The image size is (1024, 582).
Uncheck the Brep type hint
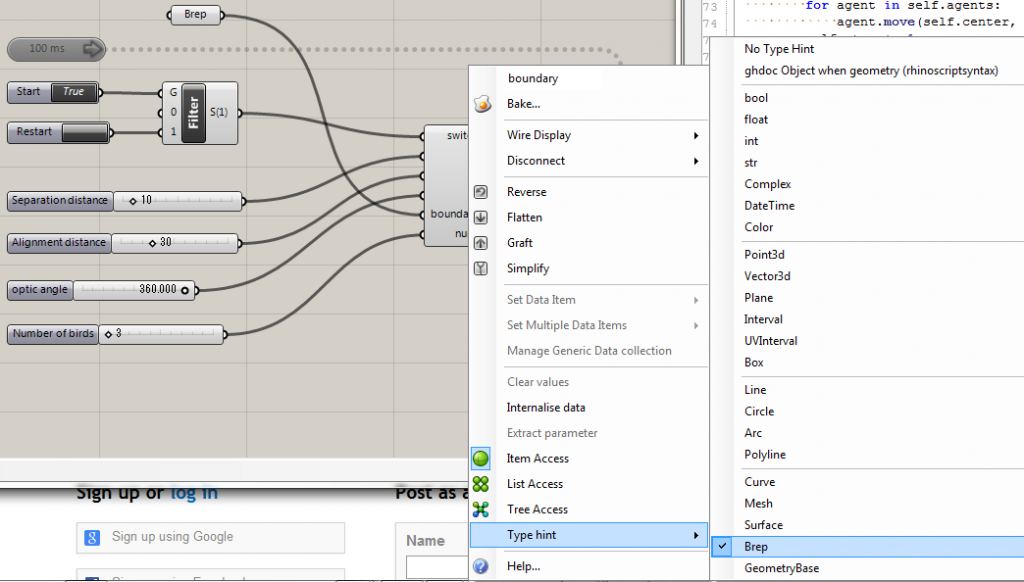point(756,547)
